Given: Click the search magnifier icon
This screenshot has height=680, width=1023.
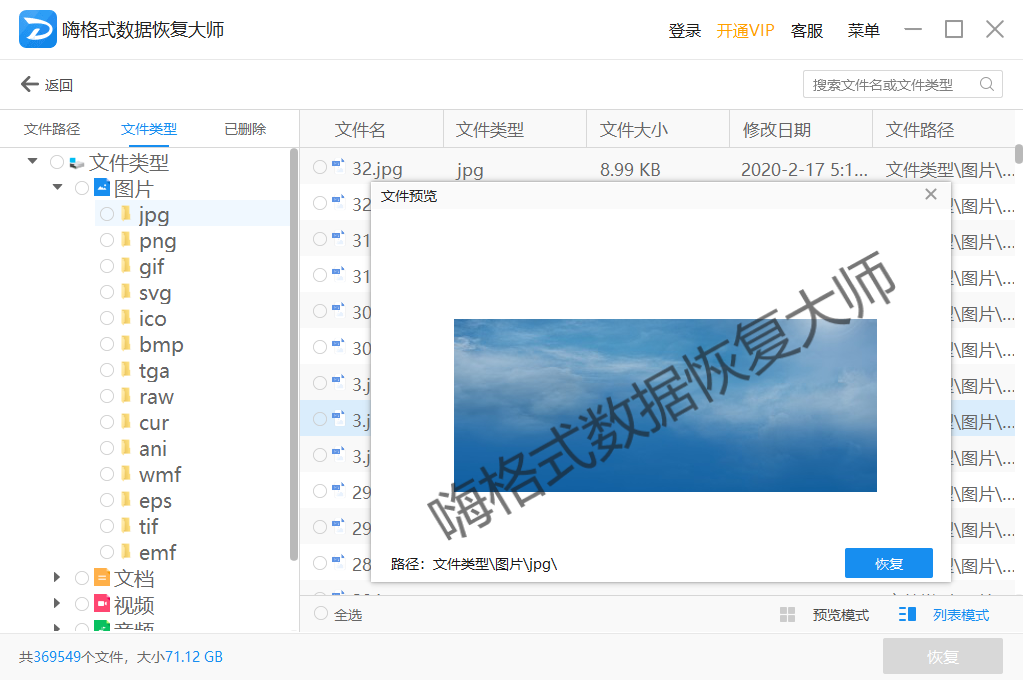Looking at the screenshot, I should [x=986, y=84].
